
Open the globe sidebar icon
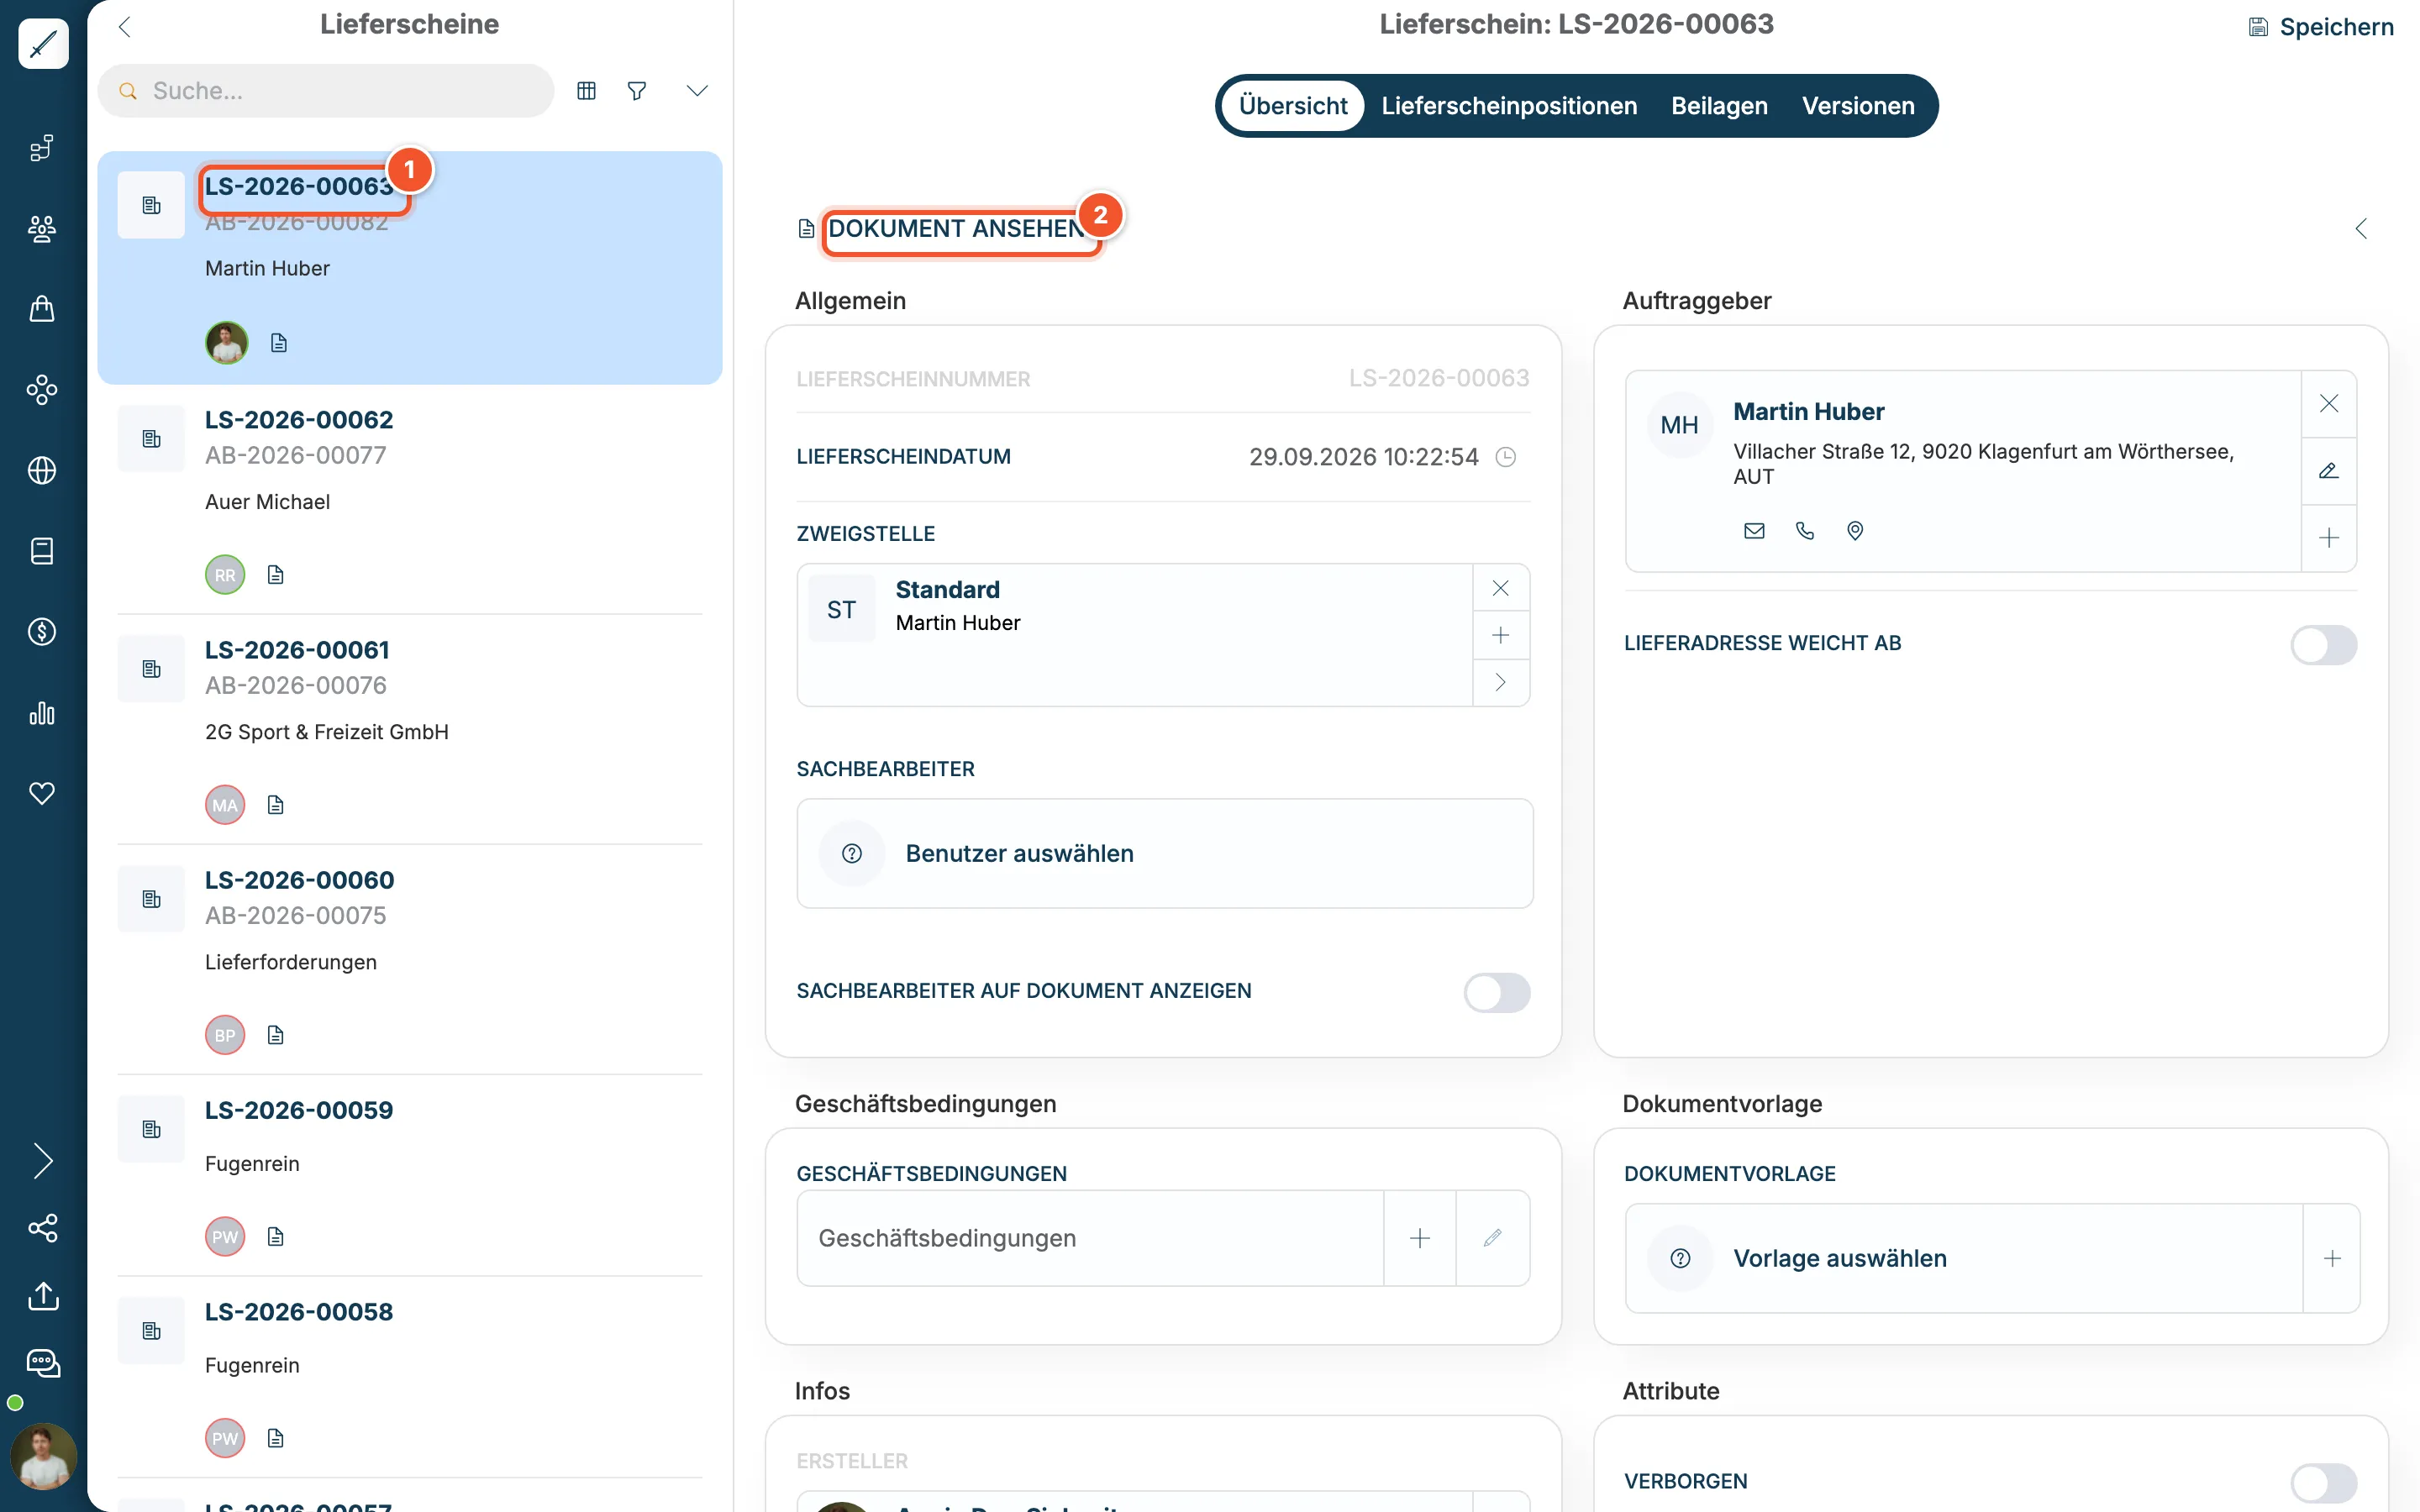point(42,470)
